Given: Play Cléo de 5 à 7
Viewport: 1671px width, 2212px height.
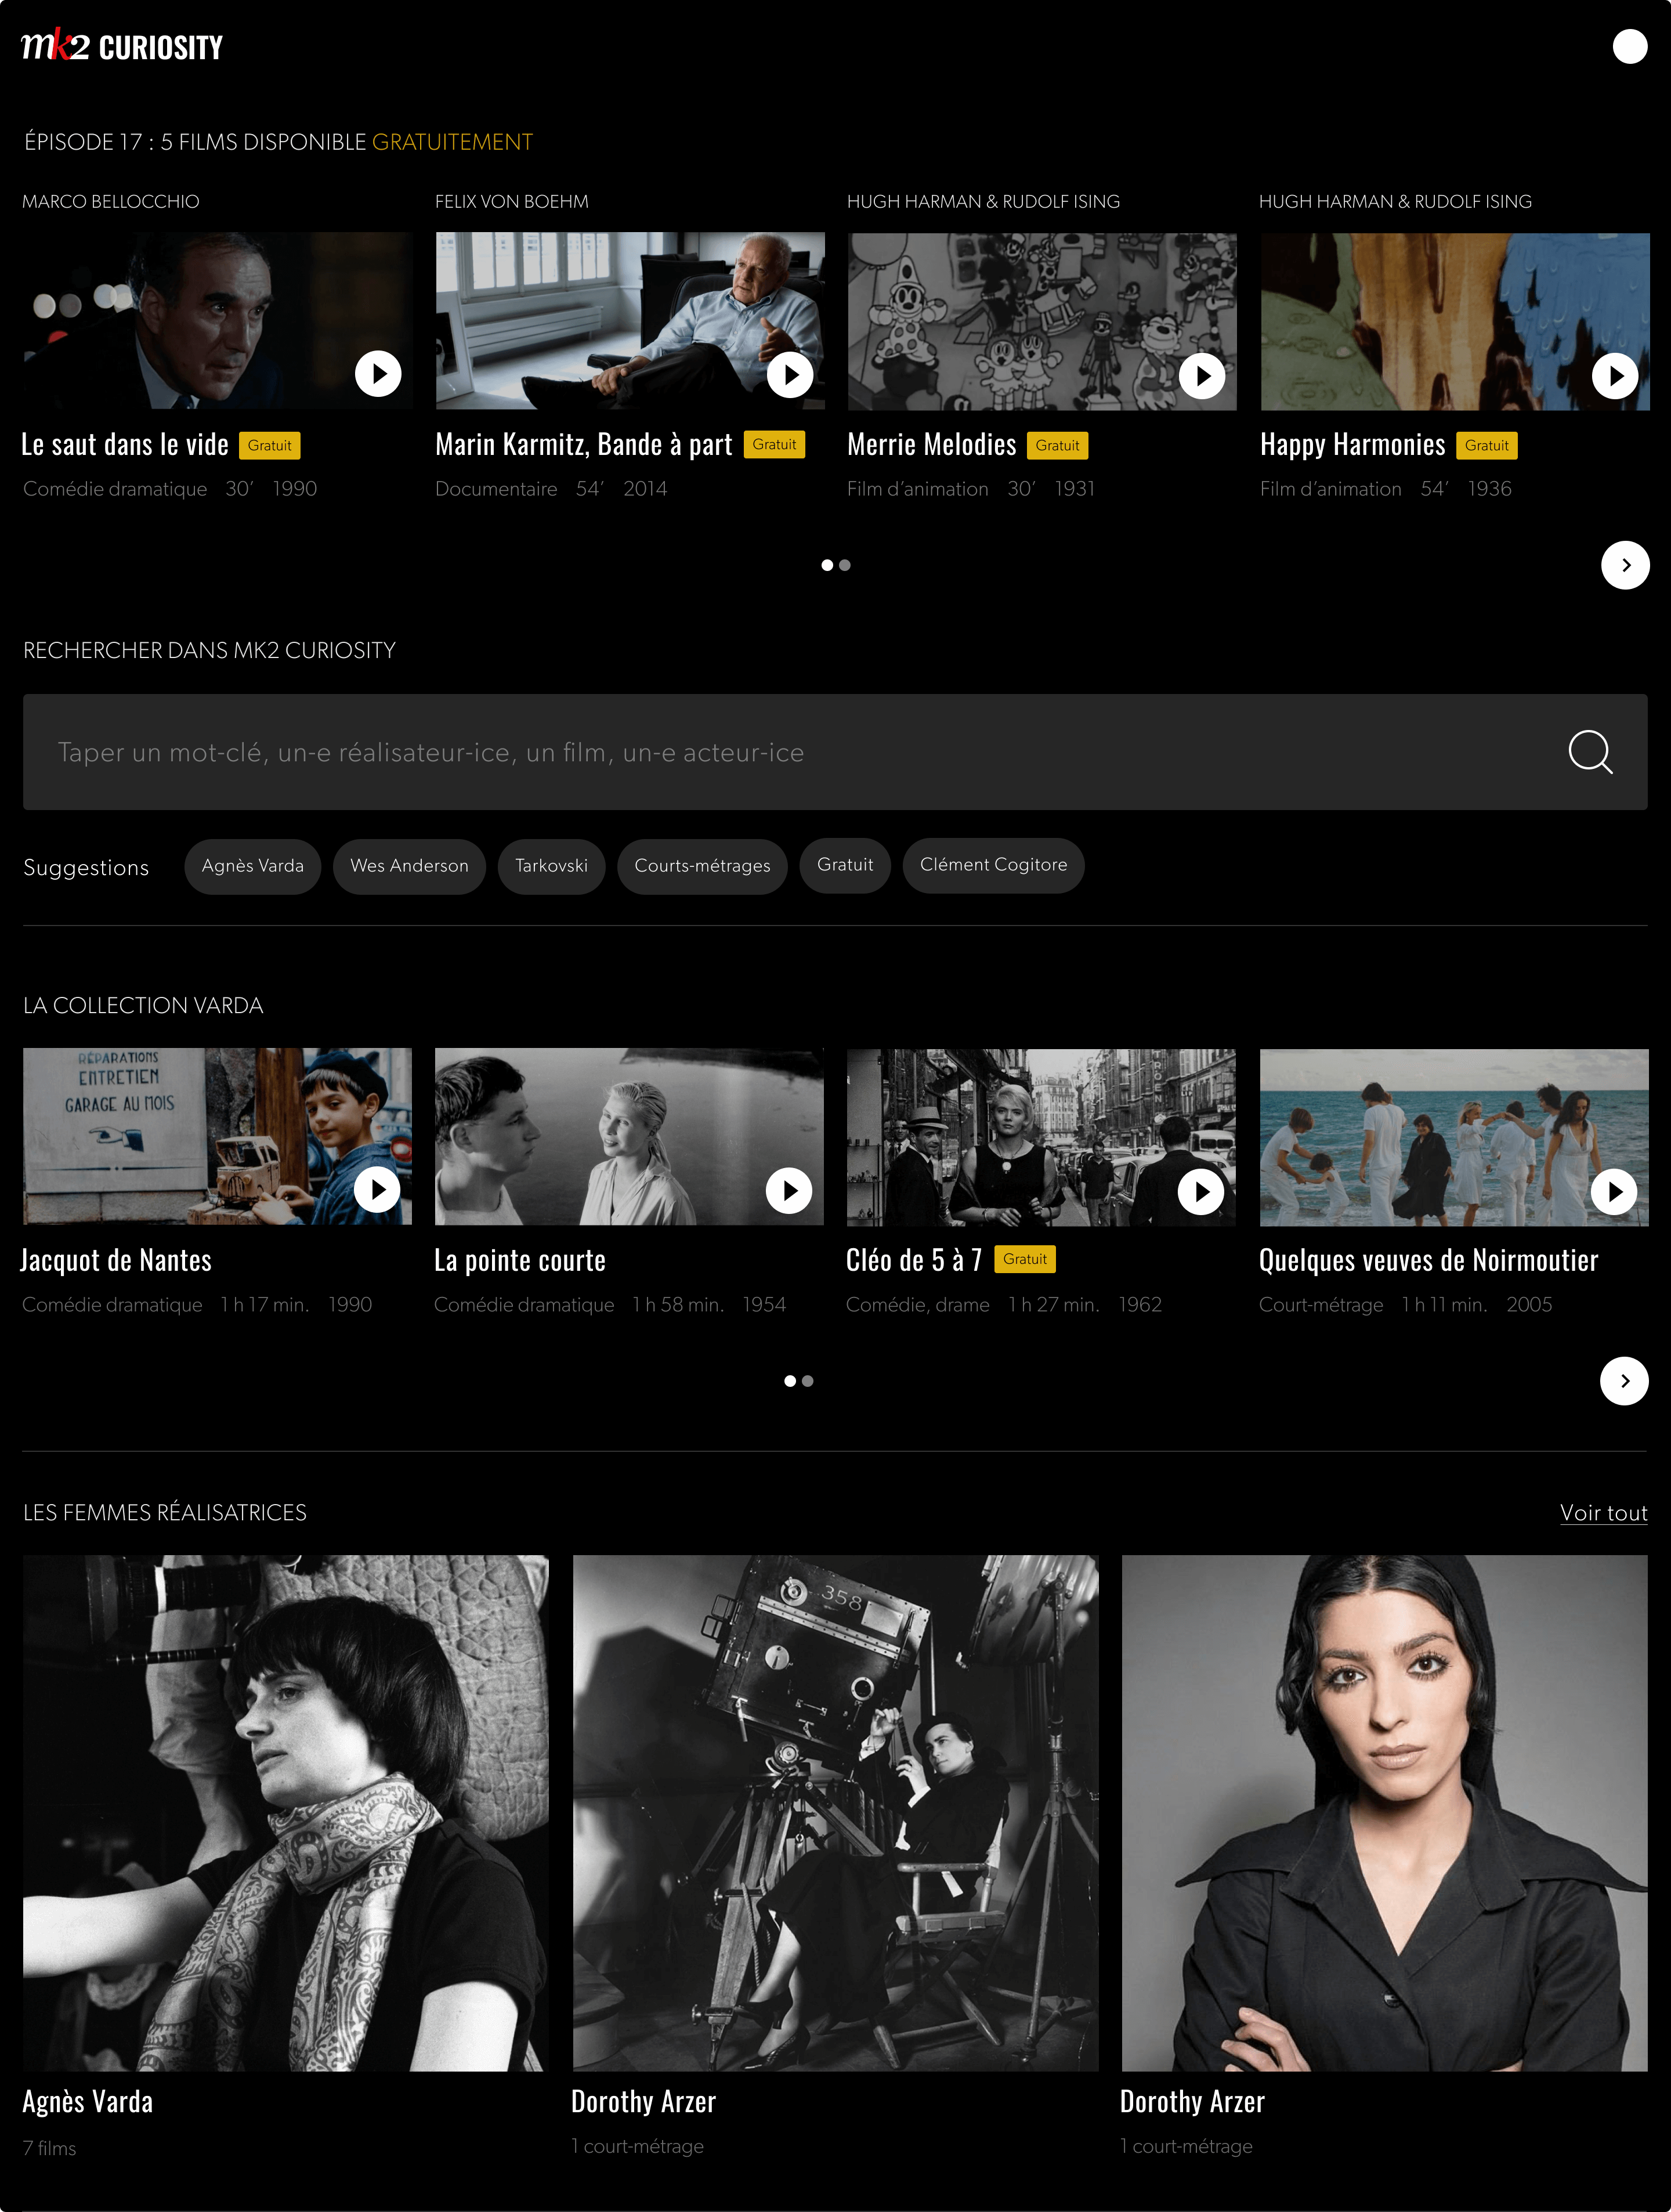Looking at the screenshot, I should tap(1201, 1191).
